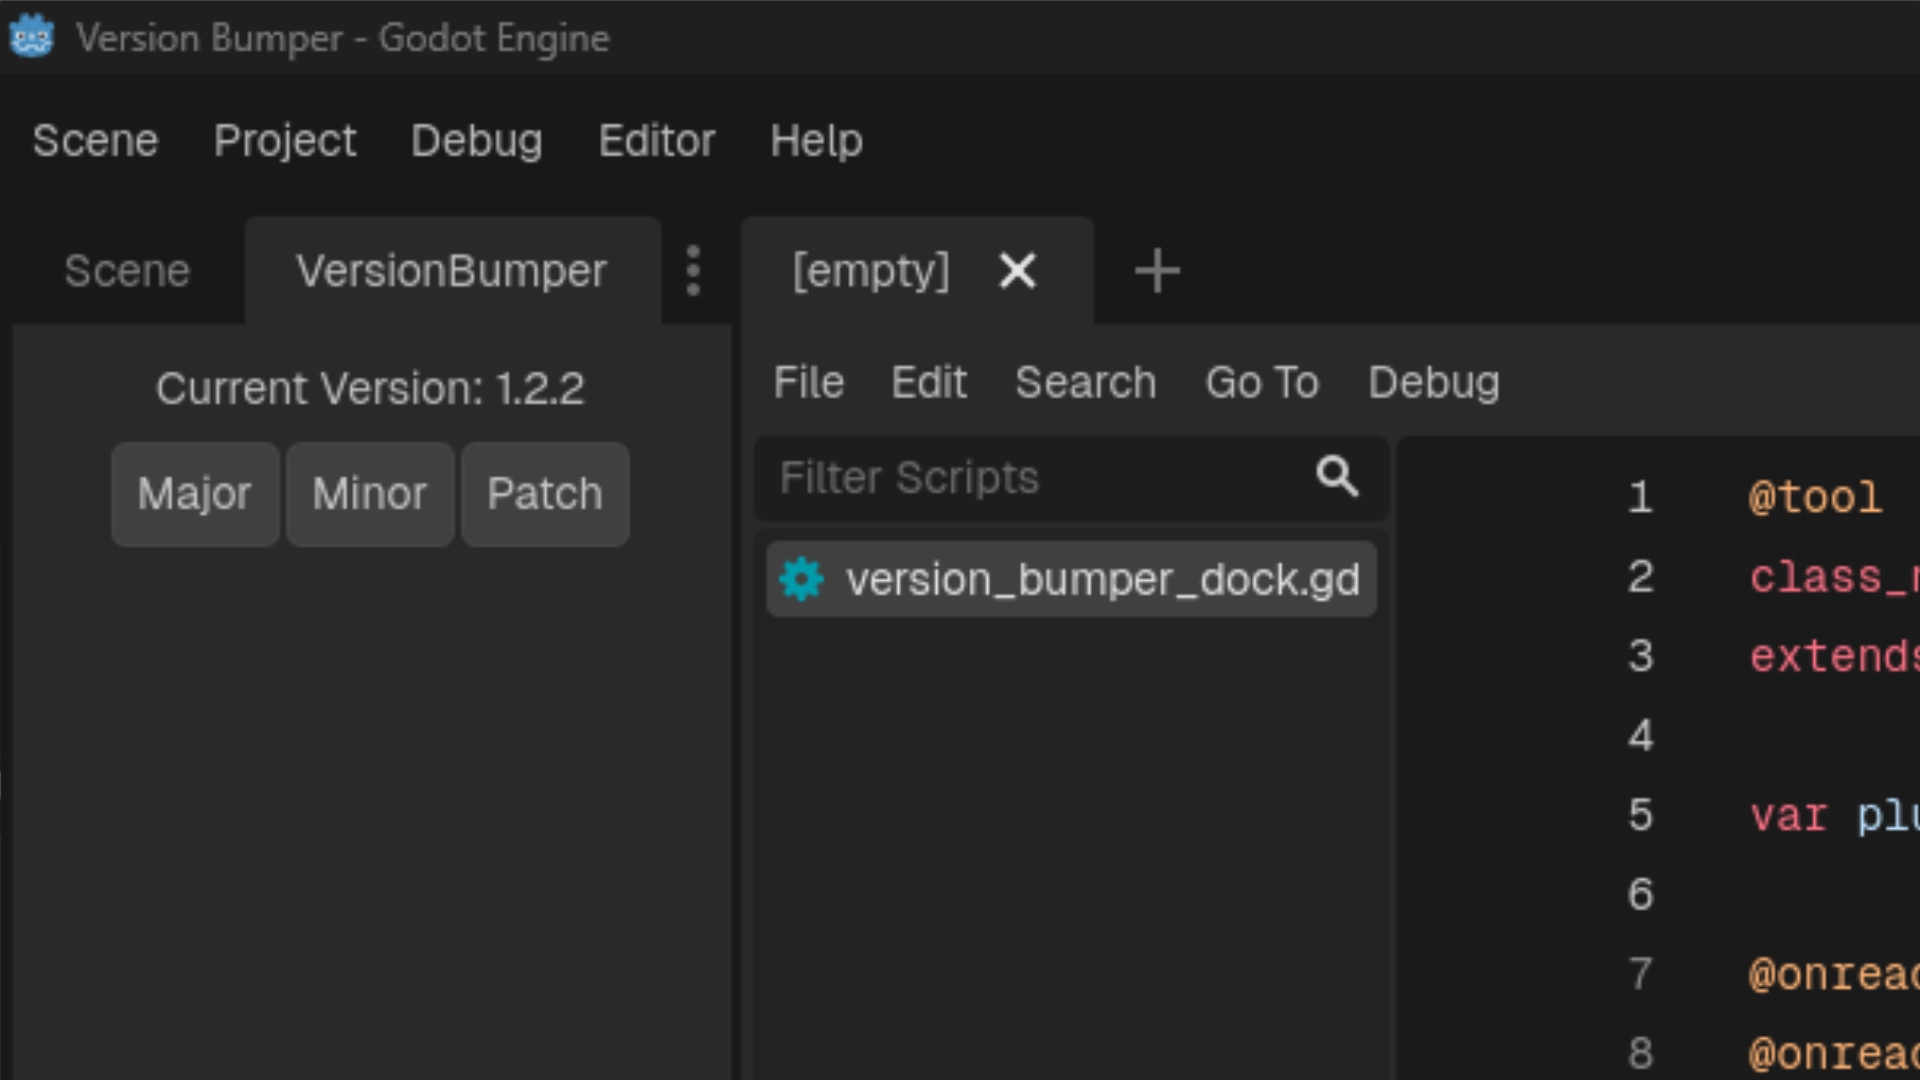Open the Scene menu in menu bar

(x=95, y=141)
